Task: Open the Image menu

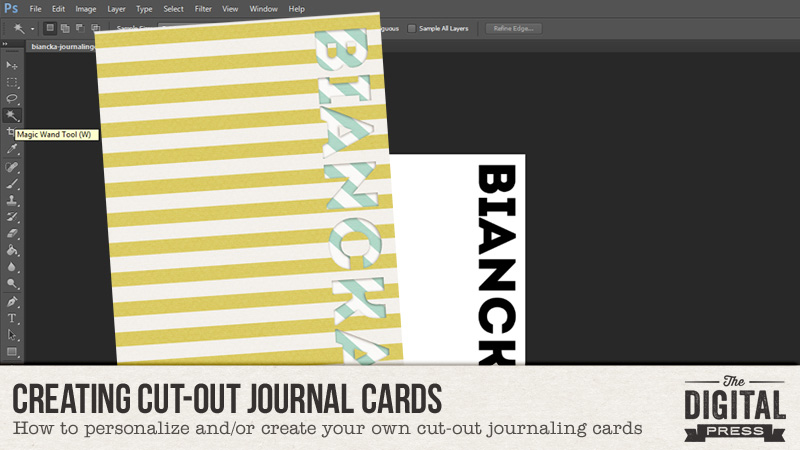Action: [x=86, y=9]
